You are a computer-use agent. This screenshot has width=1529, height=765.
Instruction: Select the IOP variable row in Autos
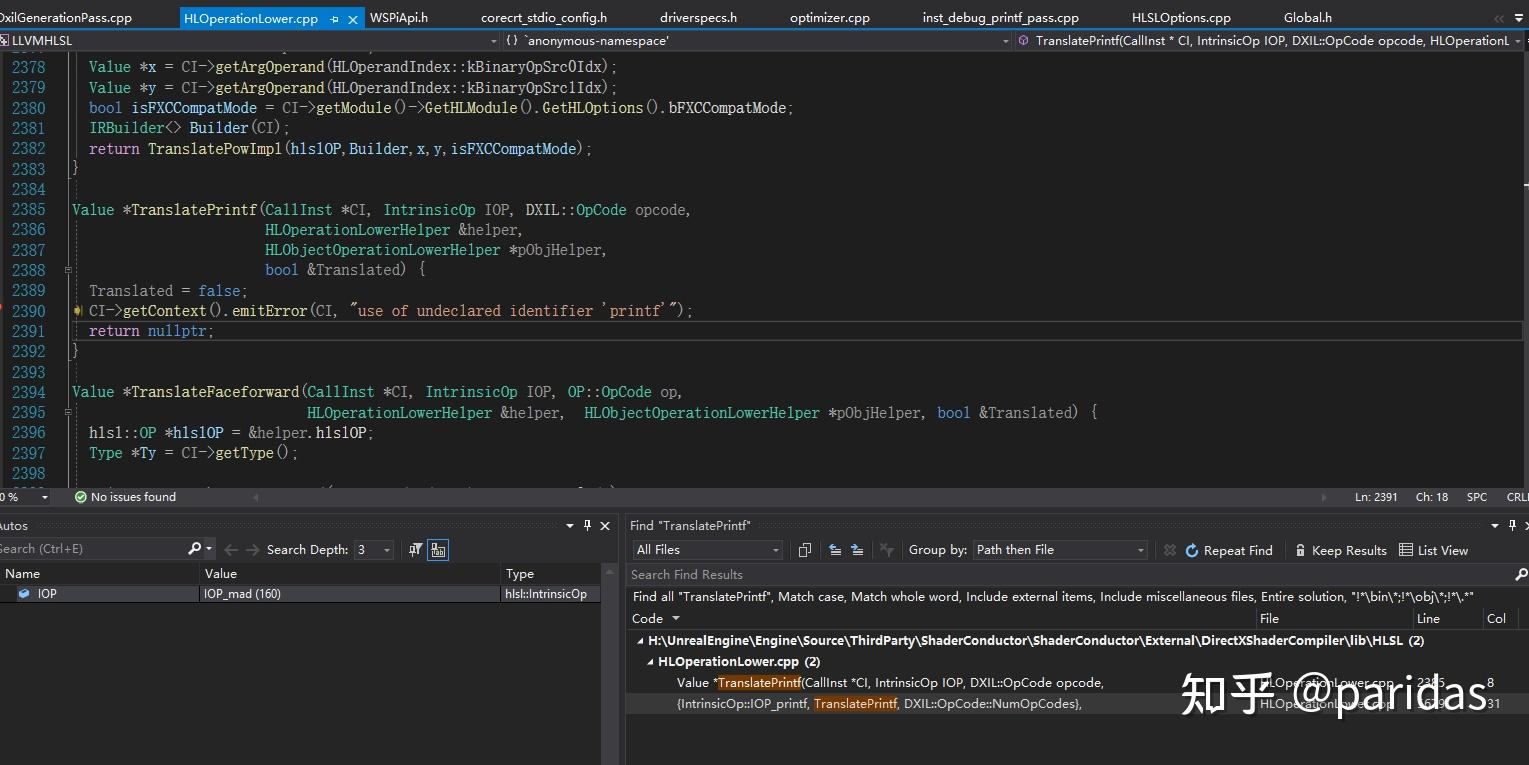click(300, 593)
